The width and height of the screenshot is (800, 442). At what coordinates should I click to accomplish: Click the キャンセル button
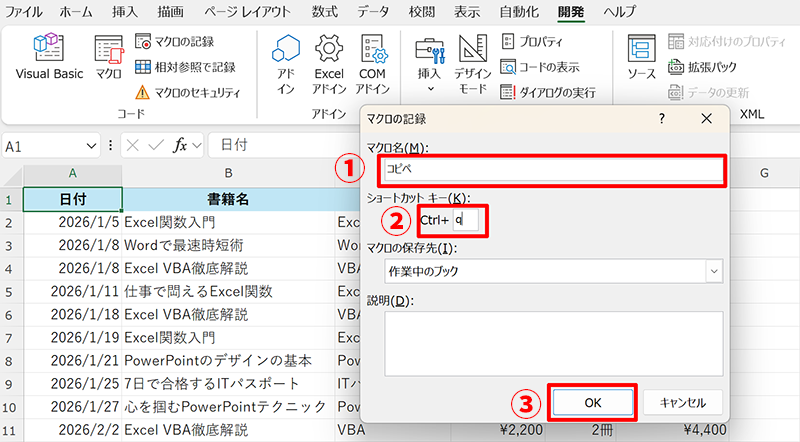point(682,402)
